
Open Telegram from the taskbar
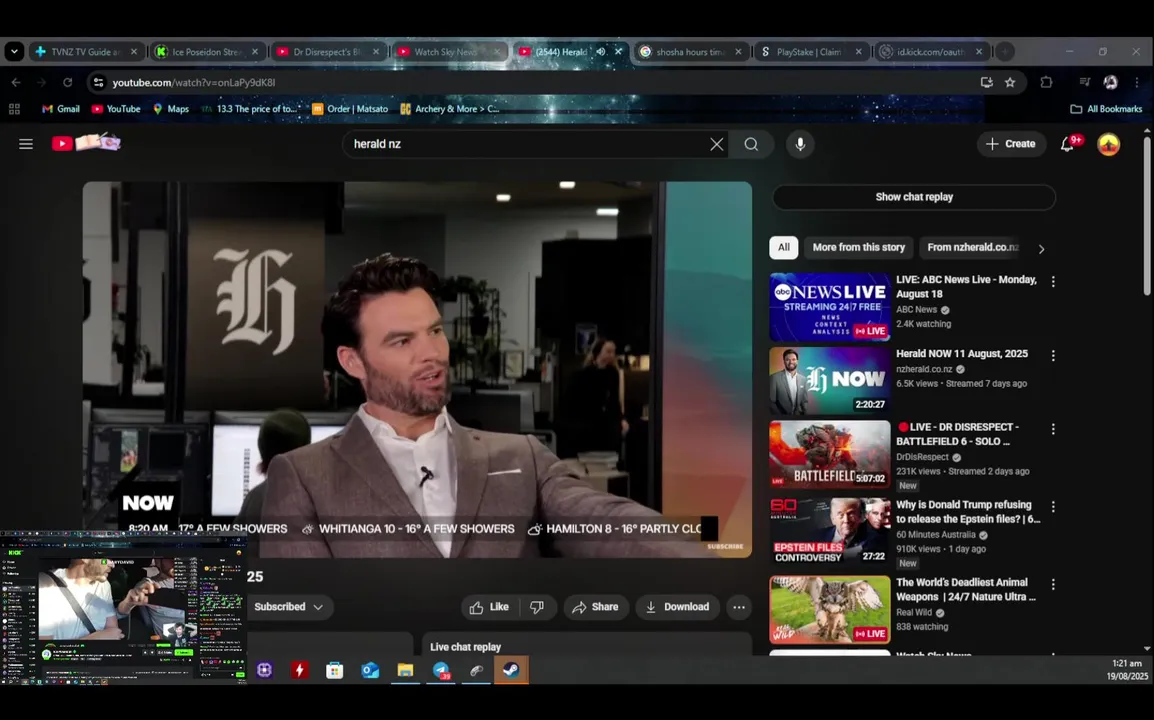441,670
